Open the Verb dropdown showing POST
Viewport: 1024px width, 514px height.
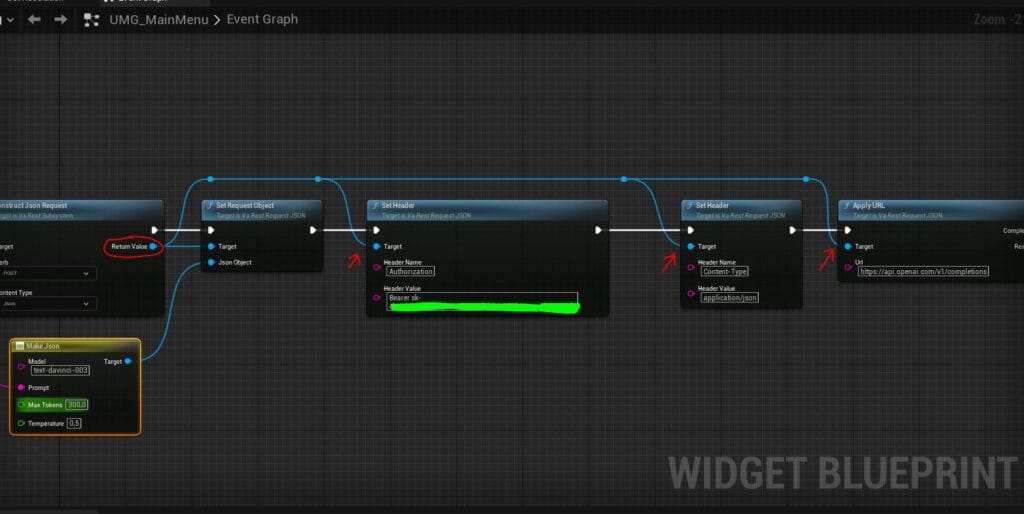click(x=48, y=272)
